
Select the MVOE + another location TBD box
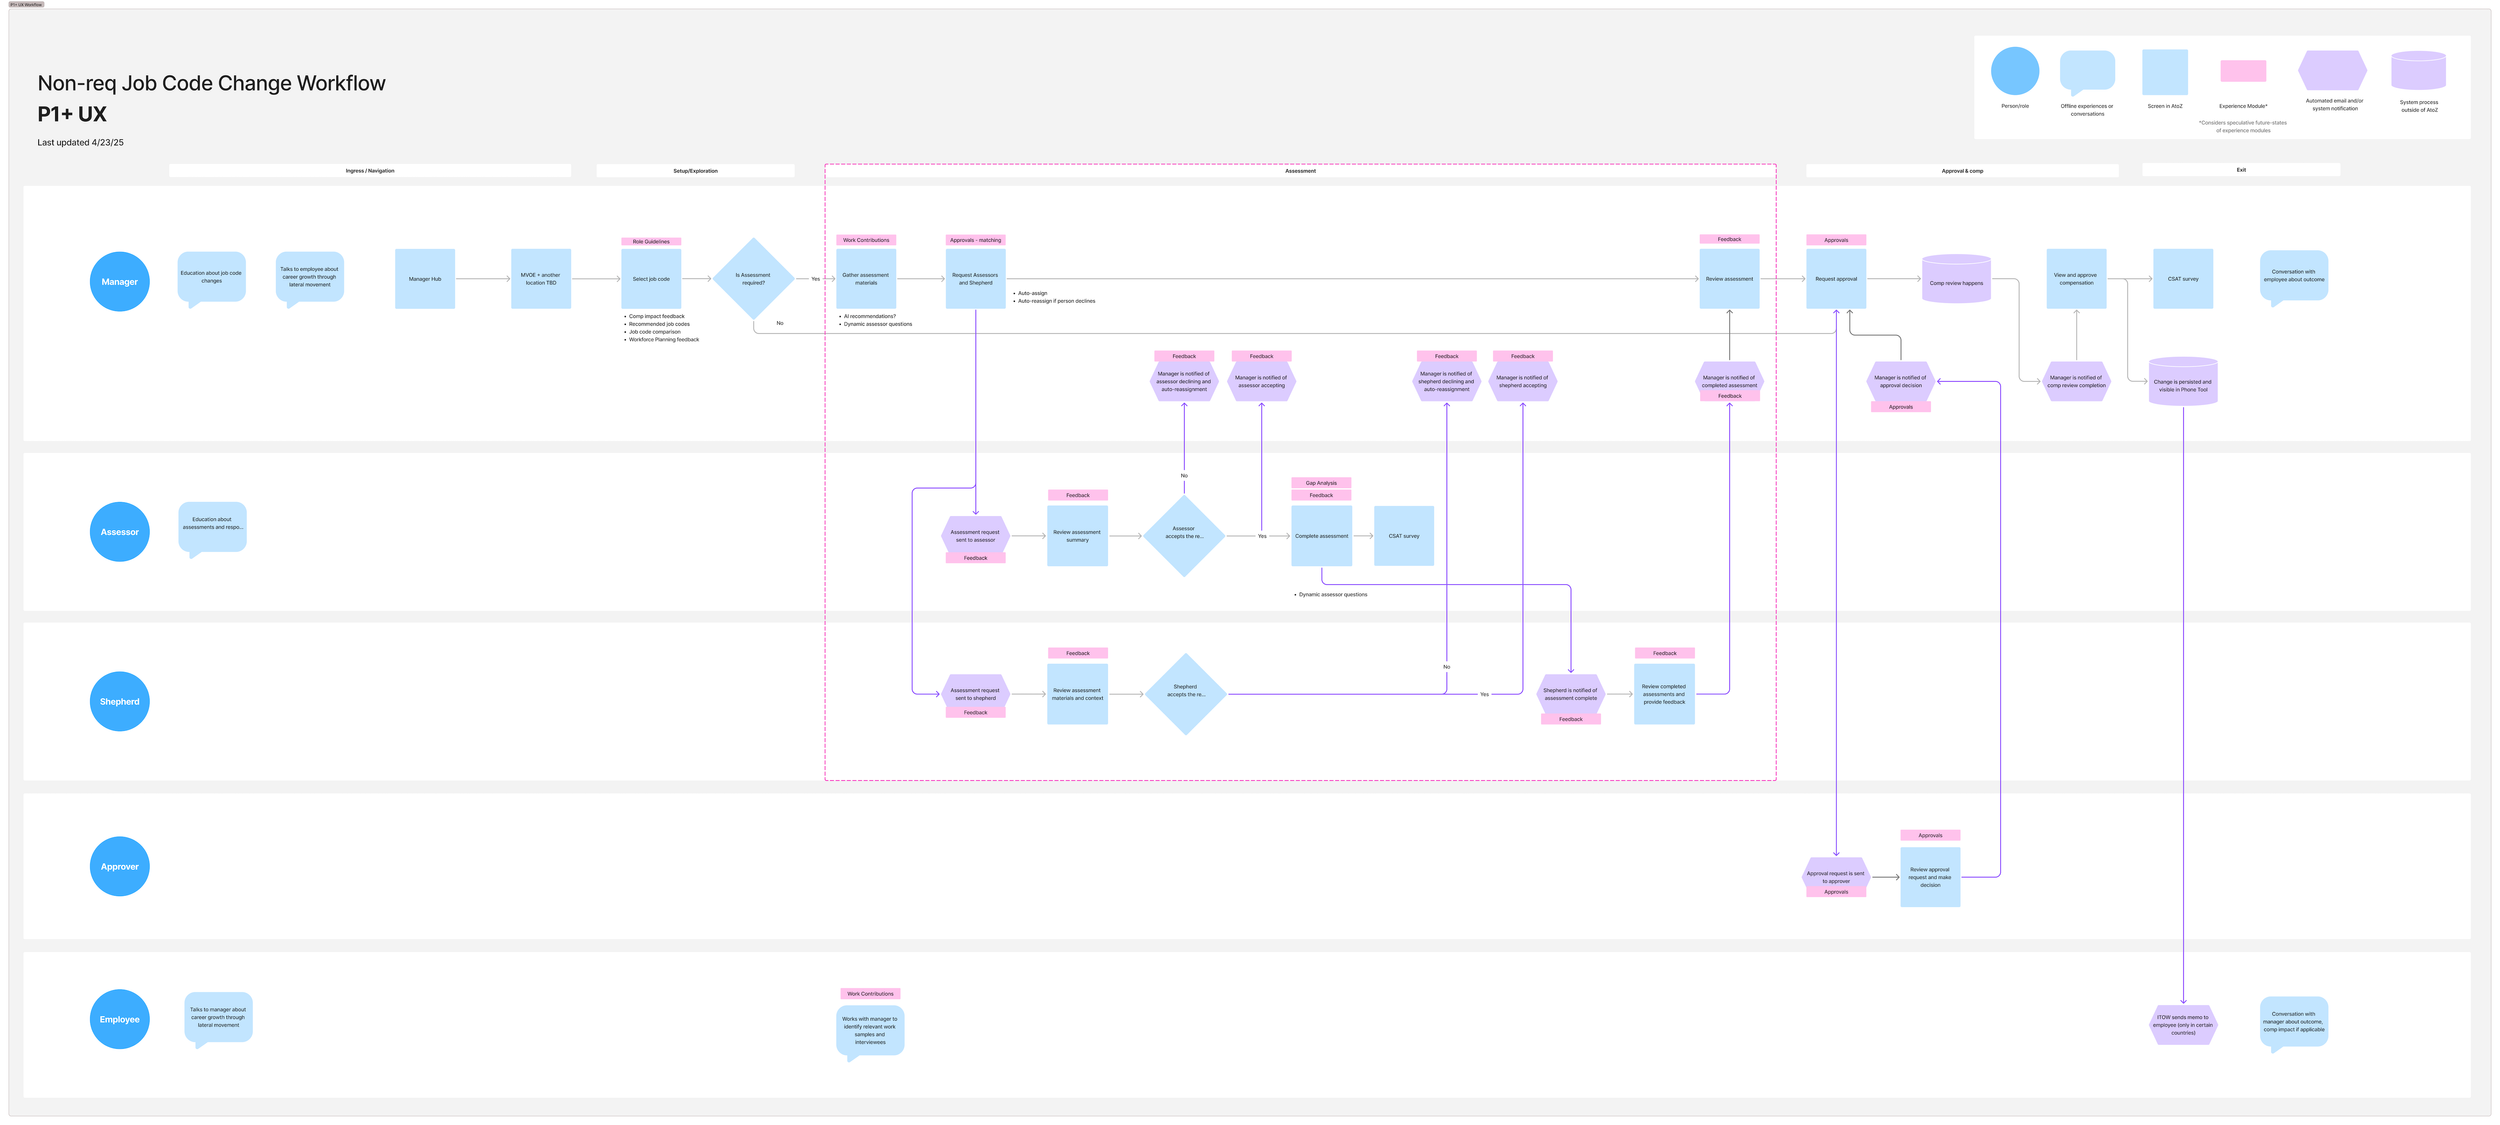(541, 279)
